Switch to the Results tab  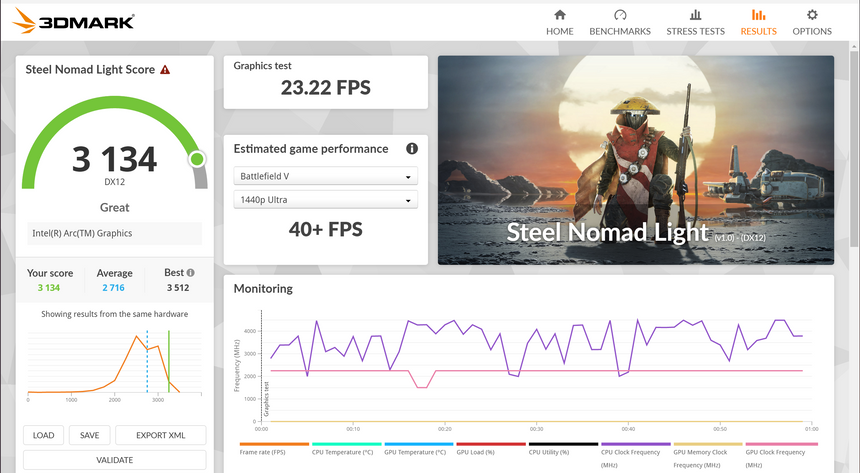pyautogui.click(x=758, y=22)
